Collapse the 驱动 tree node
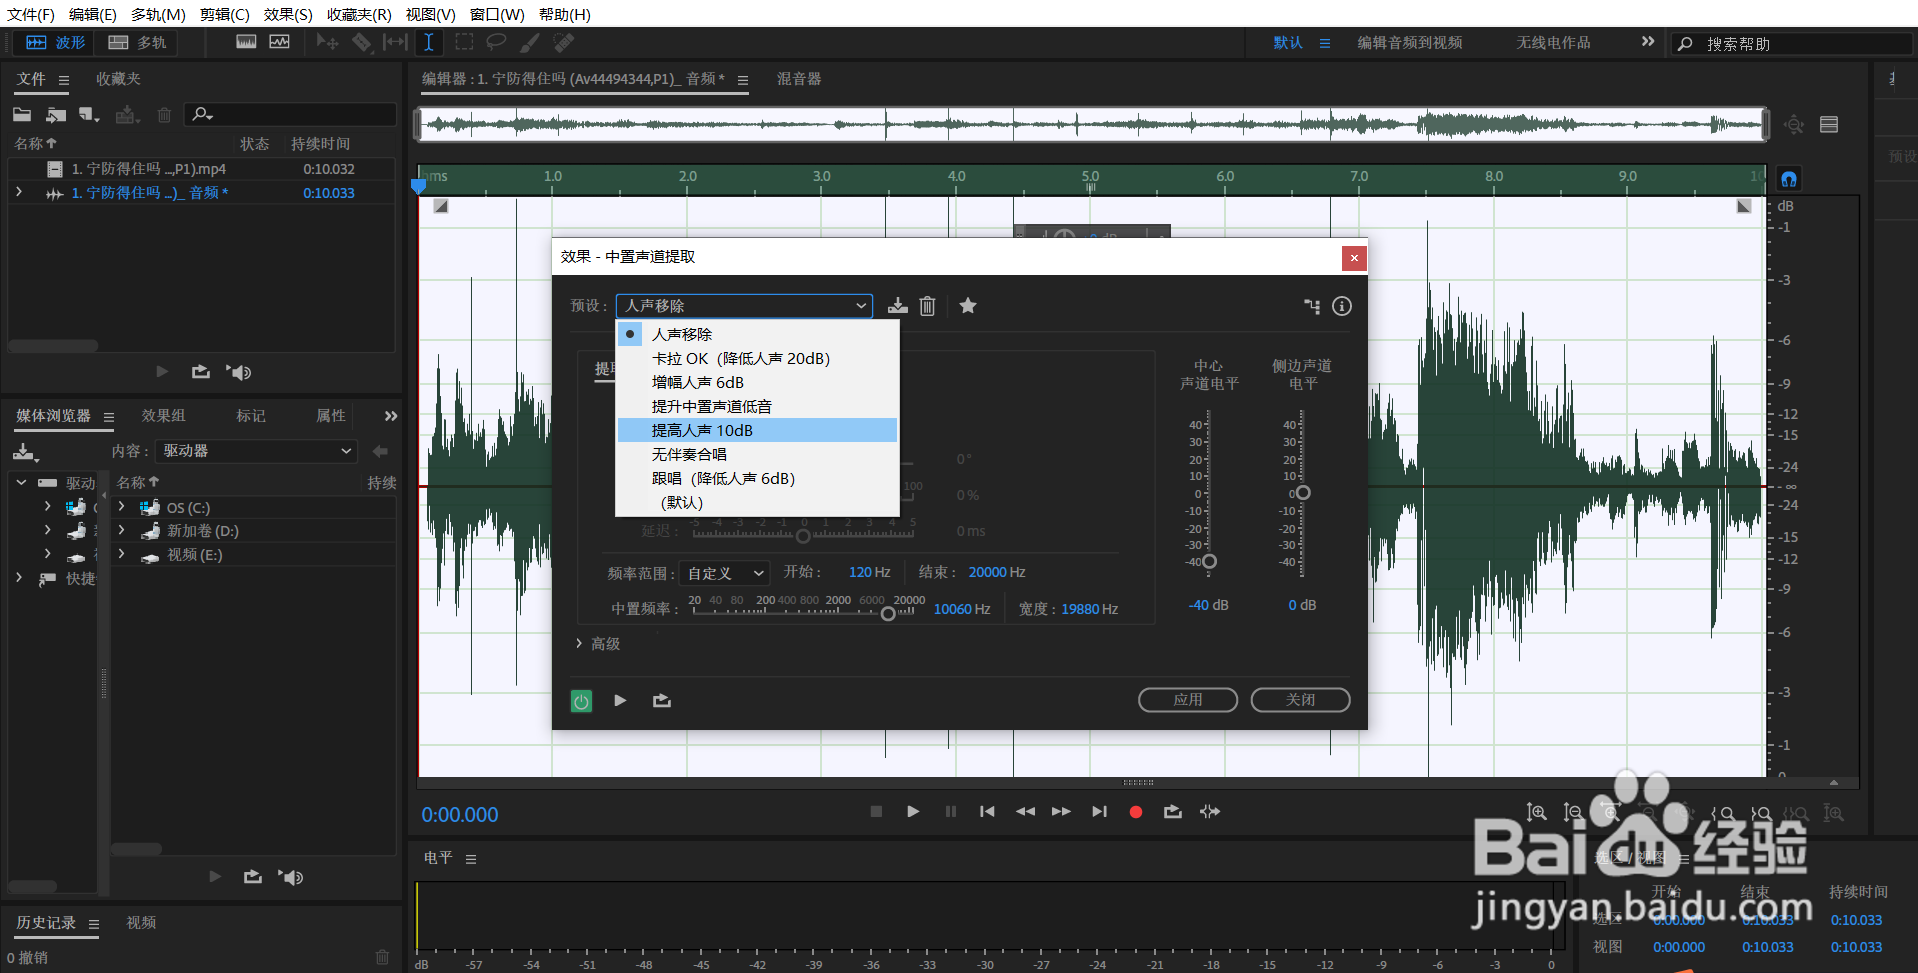This screenshot has width=1918, height=973. [21, 482]
